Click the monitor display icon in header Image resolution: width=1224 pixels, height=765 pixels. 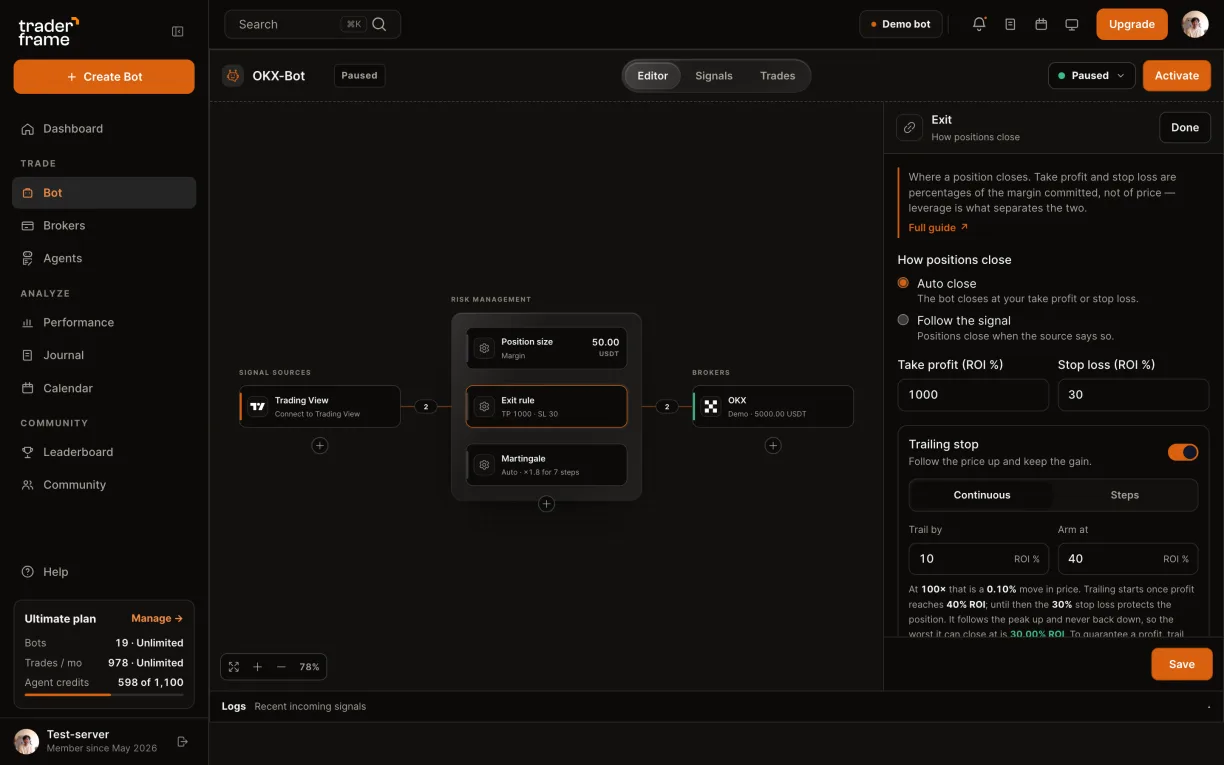[x=1072, y=24]
